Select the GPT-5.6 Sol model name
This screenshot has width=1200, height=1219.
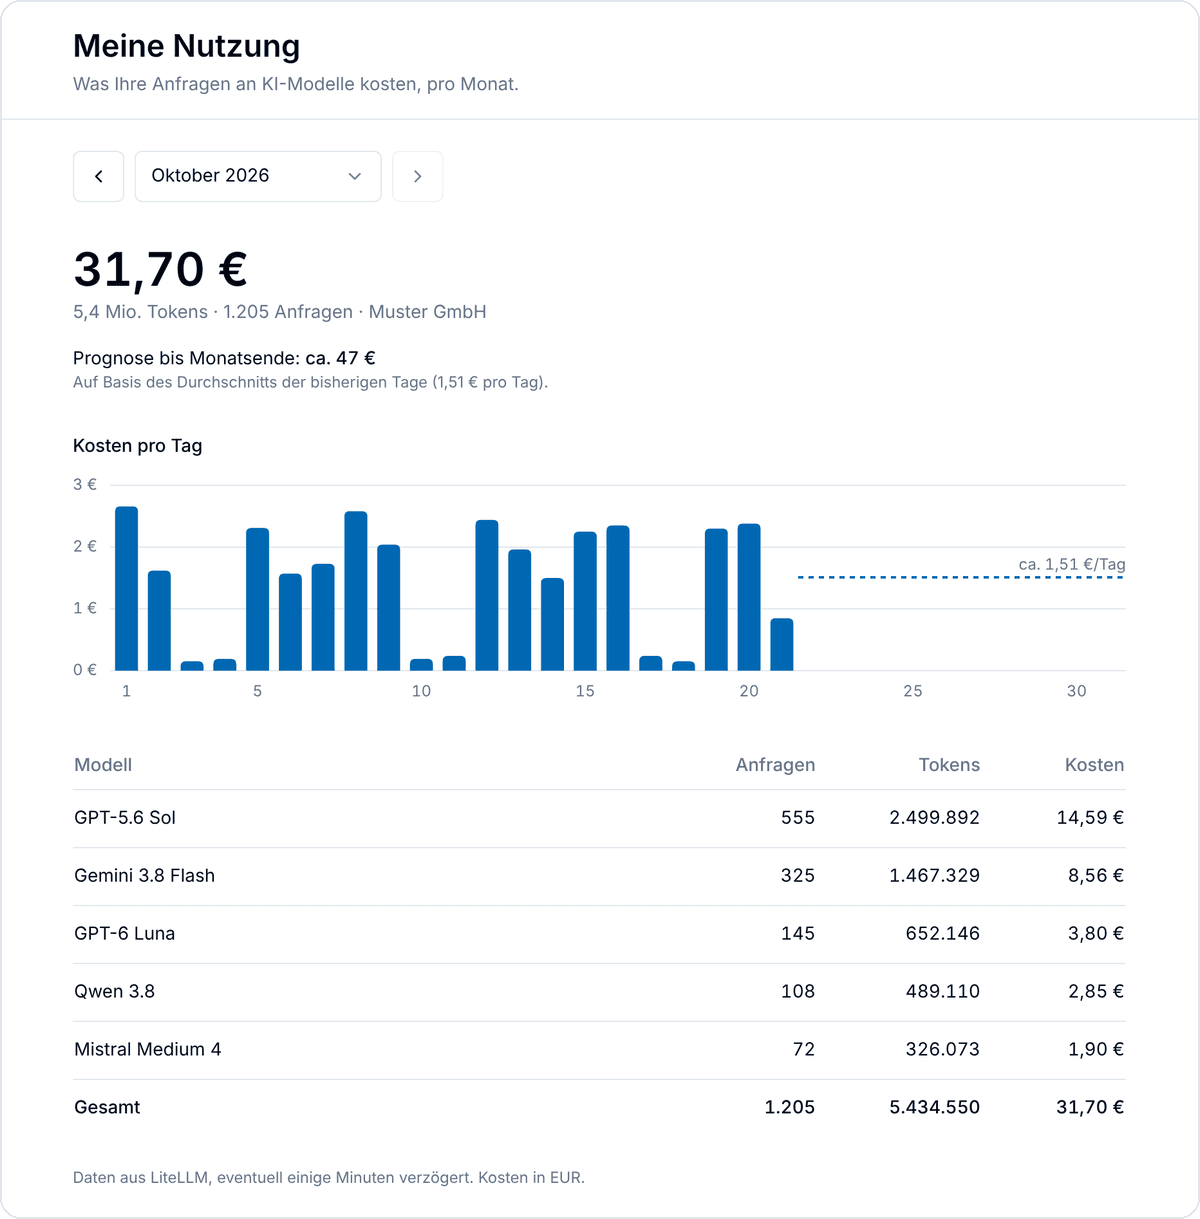[x=125, y=818]
